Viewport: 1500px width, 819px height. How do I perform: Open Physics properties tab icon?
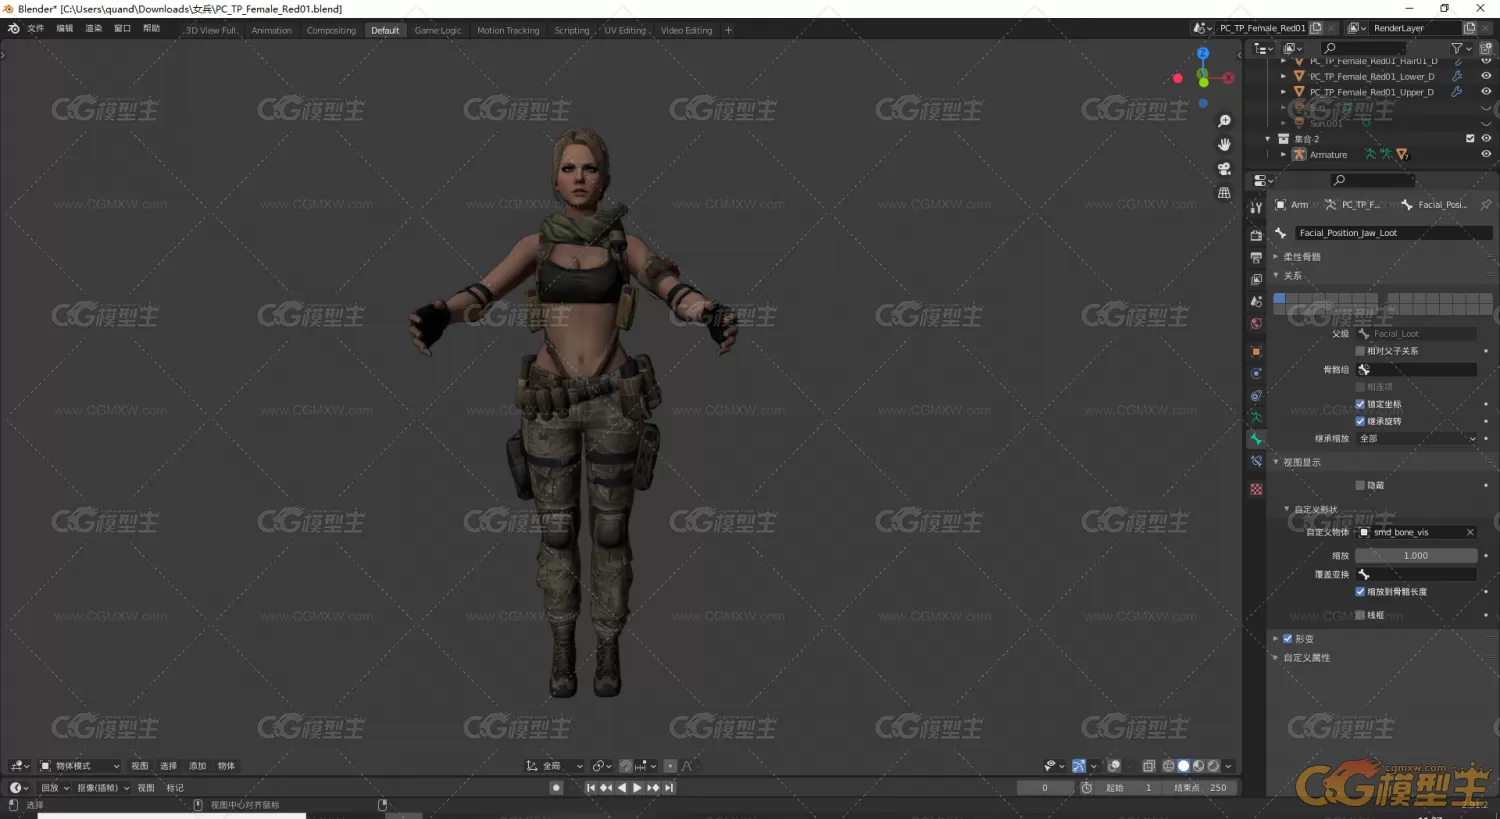[x=1256, y=373]
